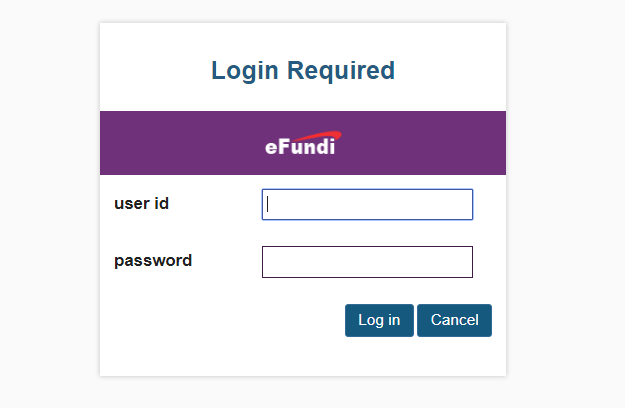This screenshot has width=625, height=408.
Task: Click the white "Fundi" lettering in the logo
Action: click(307, 147)
